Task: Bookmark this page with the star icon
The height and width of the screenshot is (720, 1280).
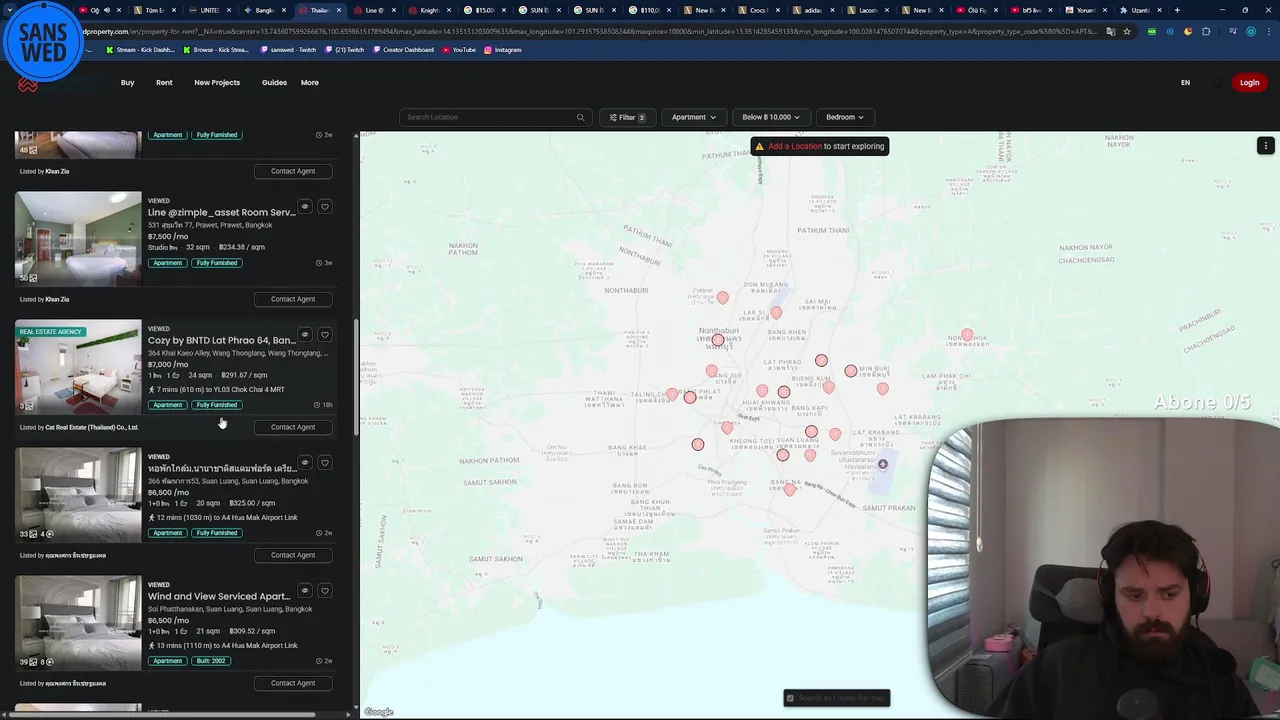Action: (1127, 31)
